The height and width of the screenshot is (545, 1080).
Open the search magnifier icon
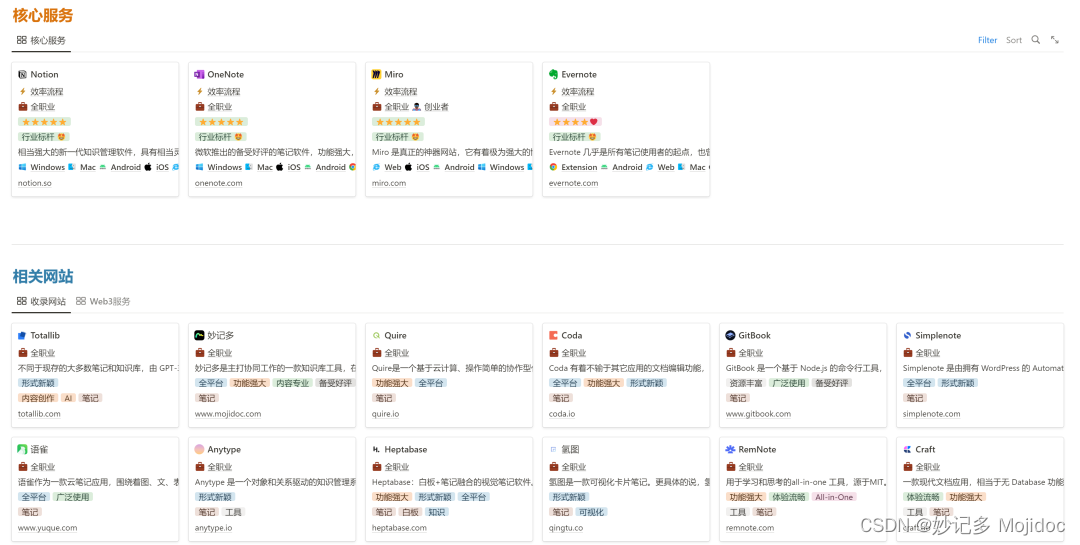(1035, 40)
